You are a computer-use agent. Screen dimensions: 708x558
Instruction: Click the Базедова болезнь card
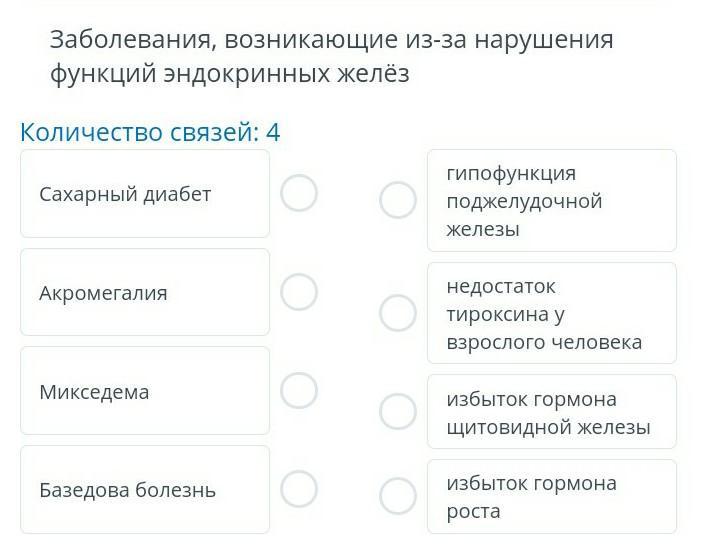145,490
